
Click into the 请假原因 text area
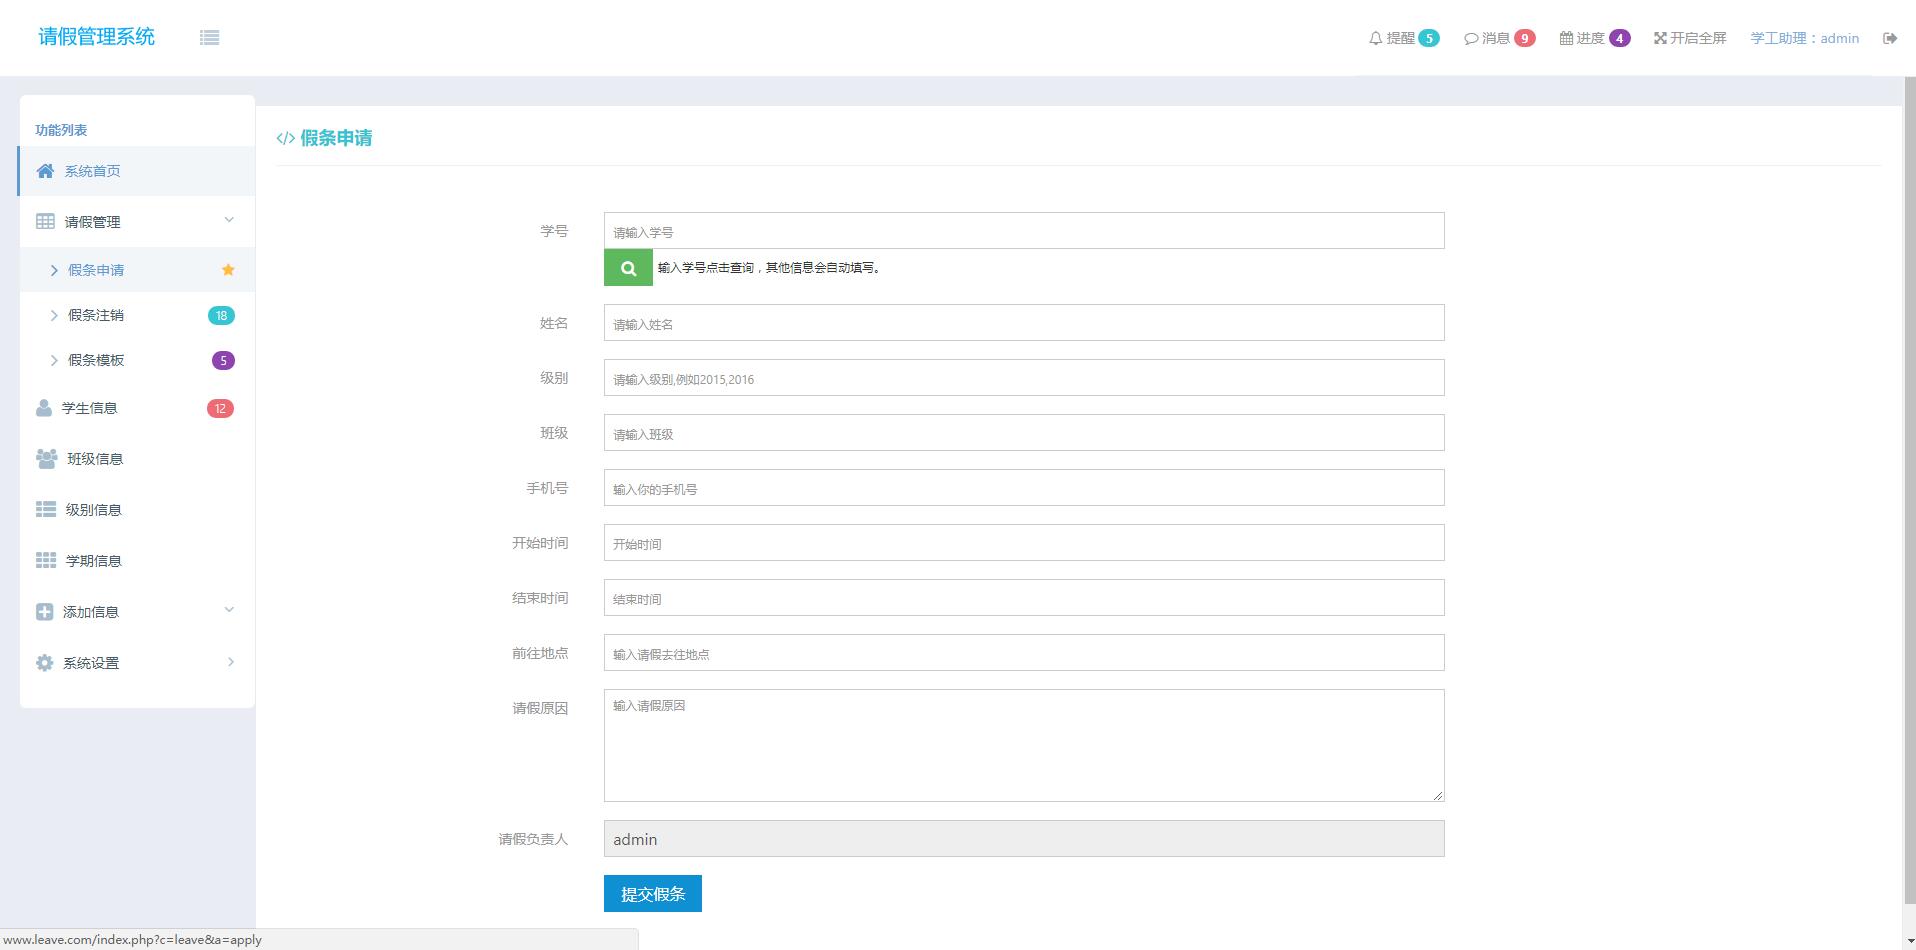pos(1024,745)
